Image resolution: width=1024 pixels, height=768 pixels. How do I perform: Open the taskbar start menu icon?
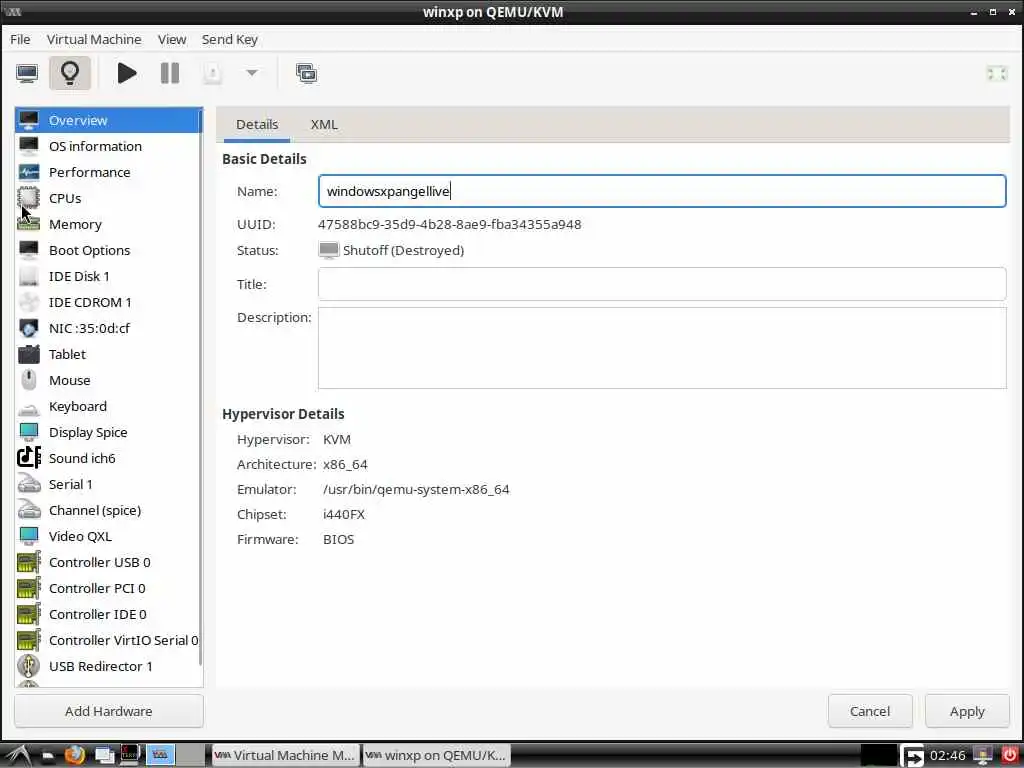(18, 755)
